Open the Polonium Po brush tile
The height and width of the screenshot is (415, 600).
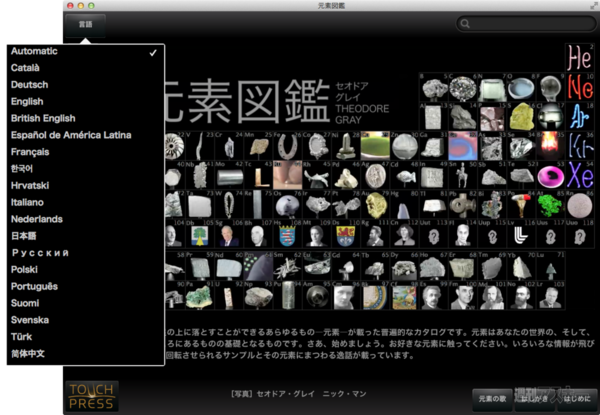click(x=522, y=205)
